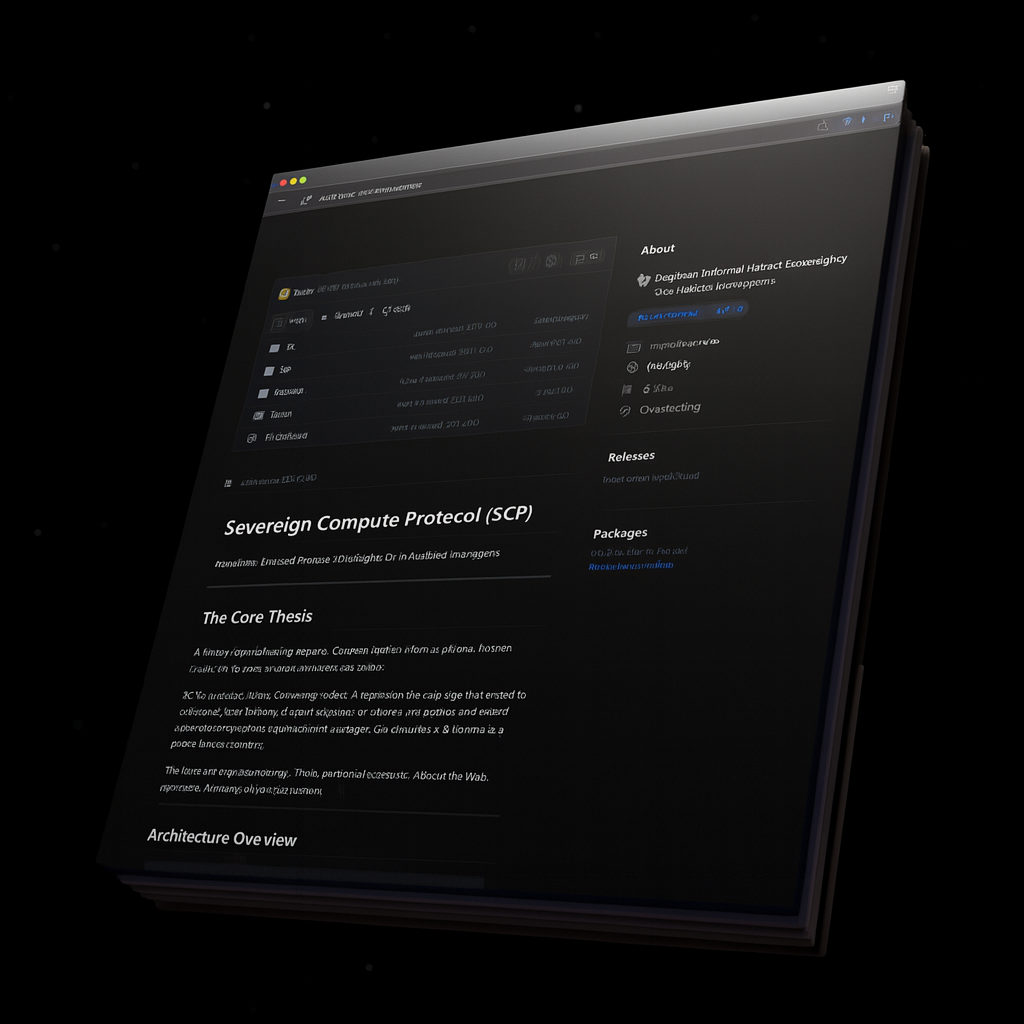Click the list icon above the README title

(x=228, y=483)
